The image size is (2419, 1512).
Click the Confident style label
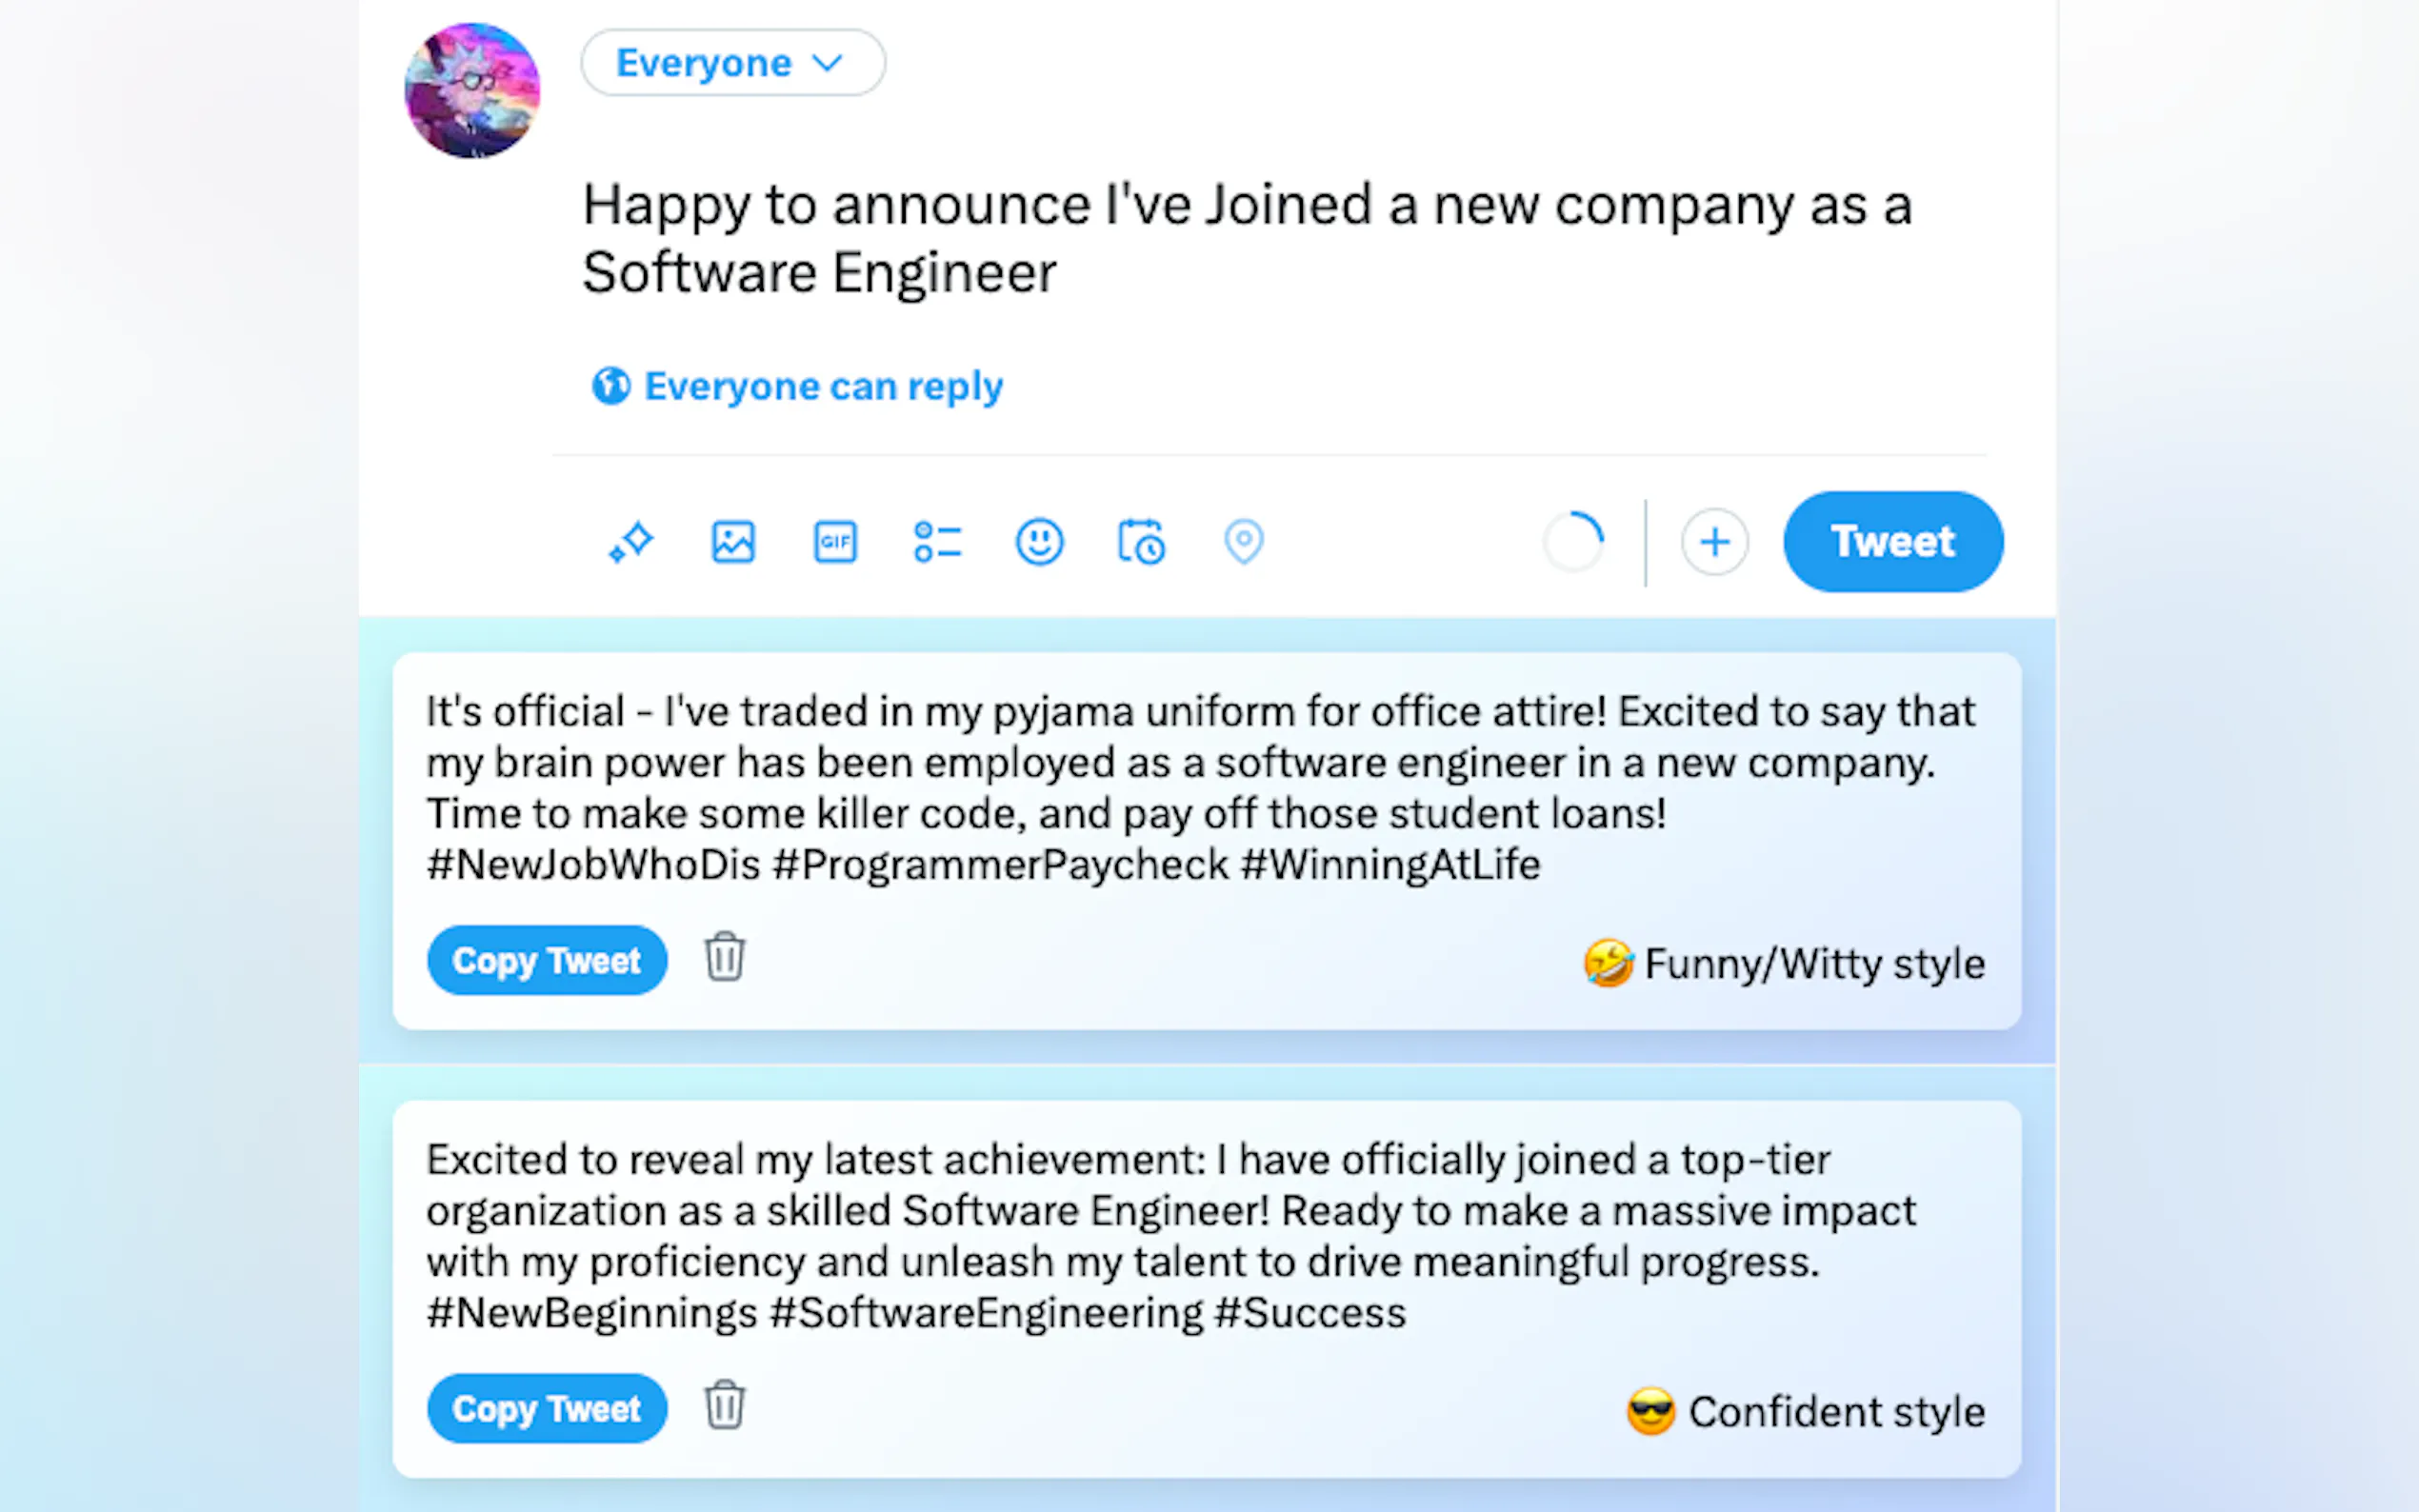click(x=1805, y=1412)
